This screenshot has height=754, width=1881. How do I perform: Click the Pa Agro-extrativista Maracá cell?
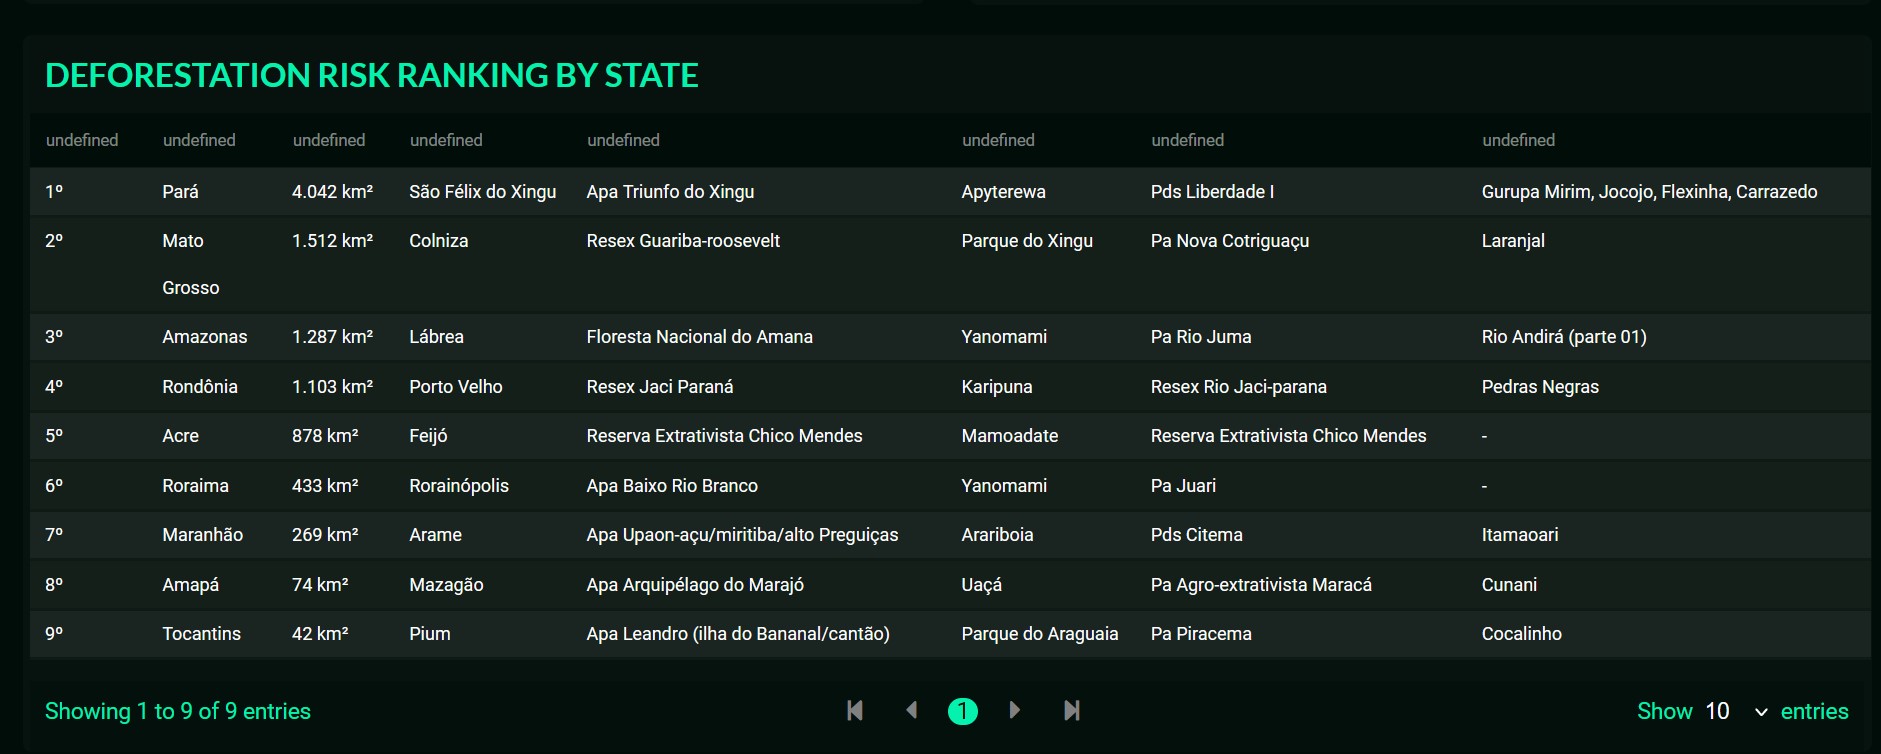tap(1261, 585)
